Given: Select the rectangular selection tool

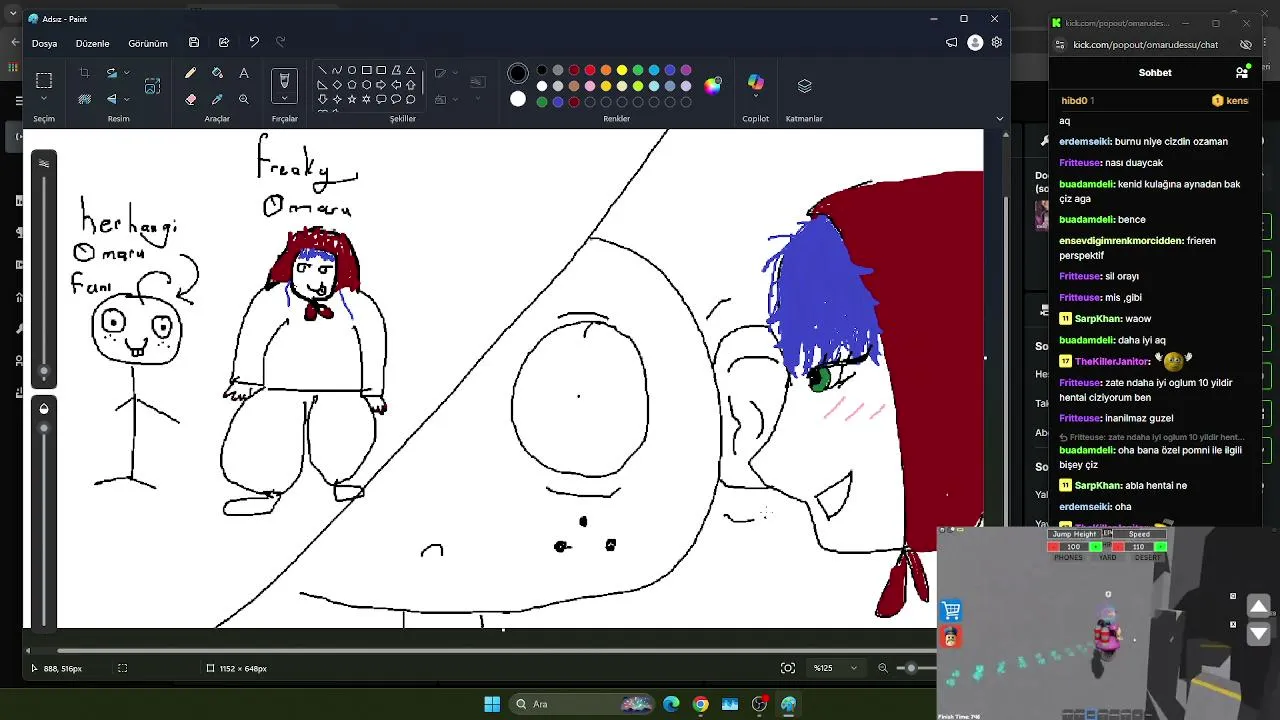Looking at the screenshot, I should coord(44,80).
